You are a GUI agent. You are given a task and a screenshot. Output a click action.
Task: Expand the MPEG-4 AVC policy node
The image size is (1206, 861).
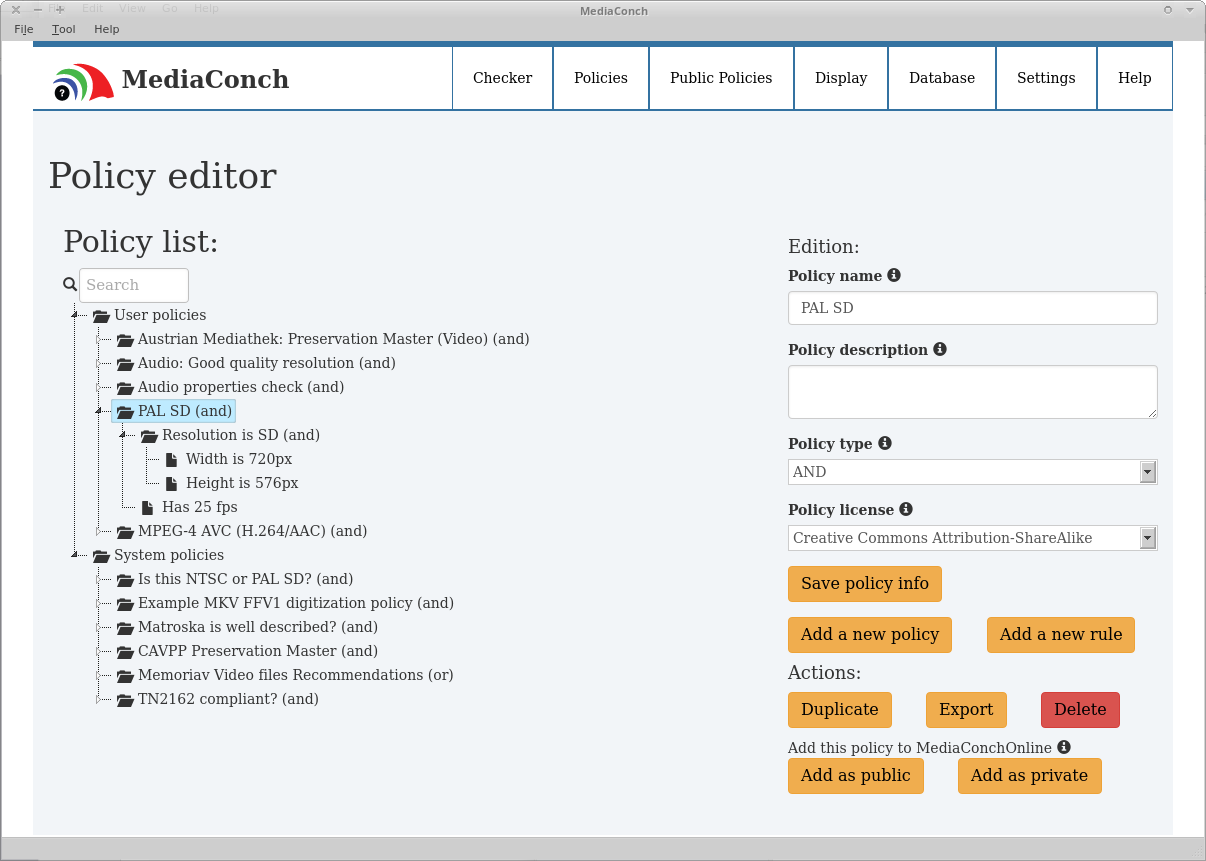click(x=99, y=531)
